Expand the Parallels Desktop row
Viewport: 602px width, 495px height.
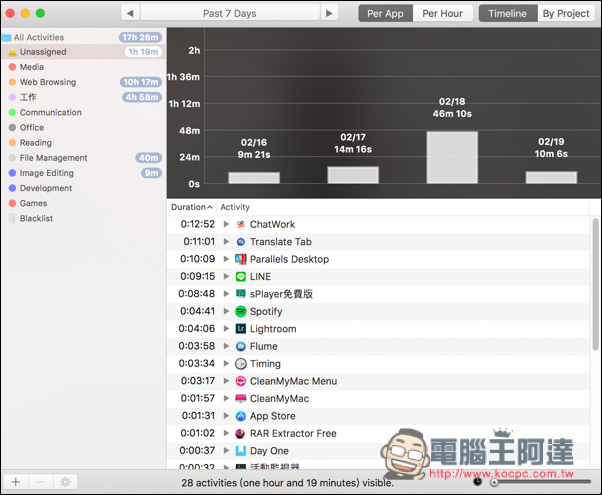[x=226, y=259]
